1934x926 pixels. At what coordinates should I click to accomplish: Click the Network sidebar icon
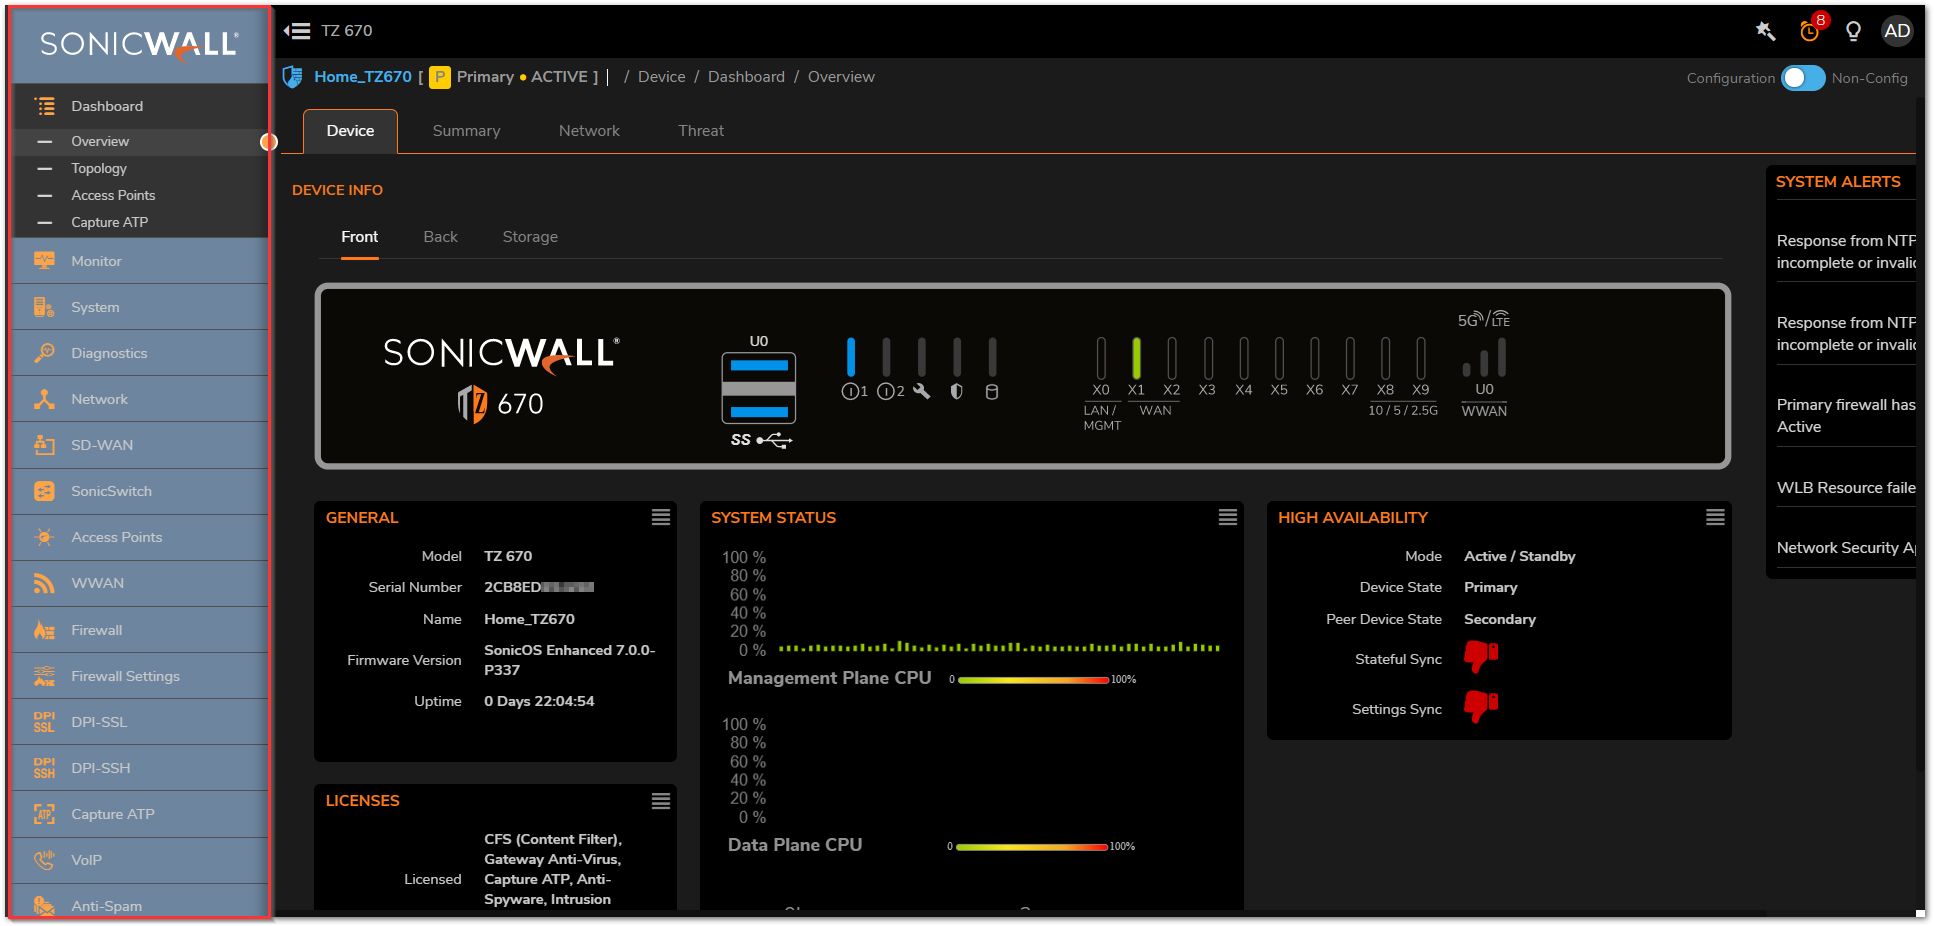pos(44,399)
